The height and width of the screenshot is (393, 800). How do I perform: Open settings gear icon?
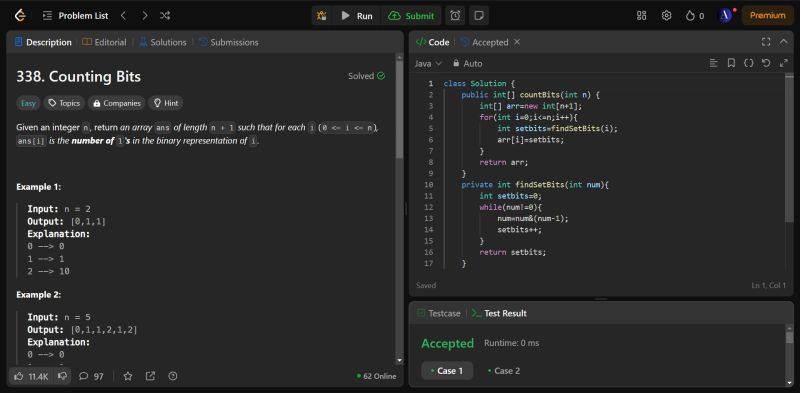tap(666, 16)
